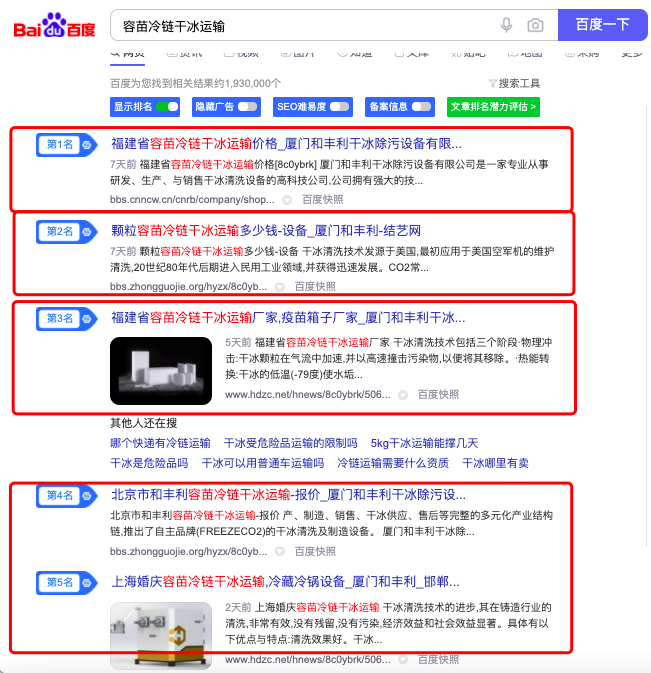Click the 百度一下 search button
The height and width of the screenshot is (673, 651).
(x=603, y=25)
